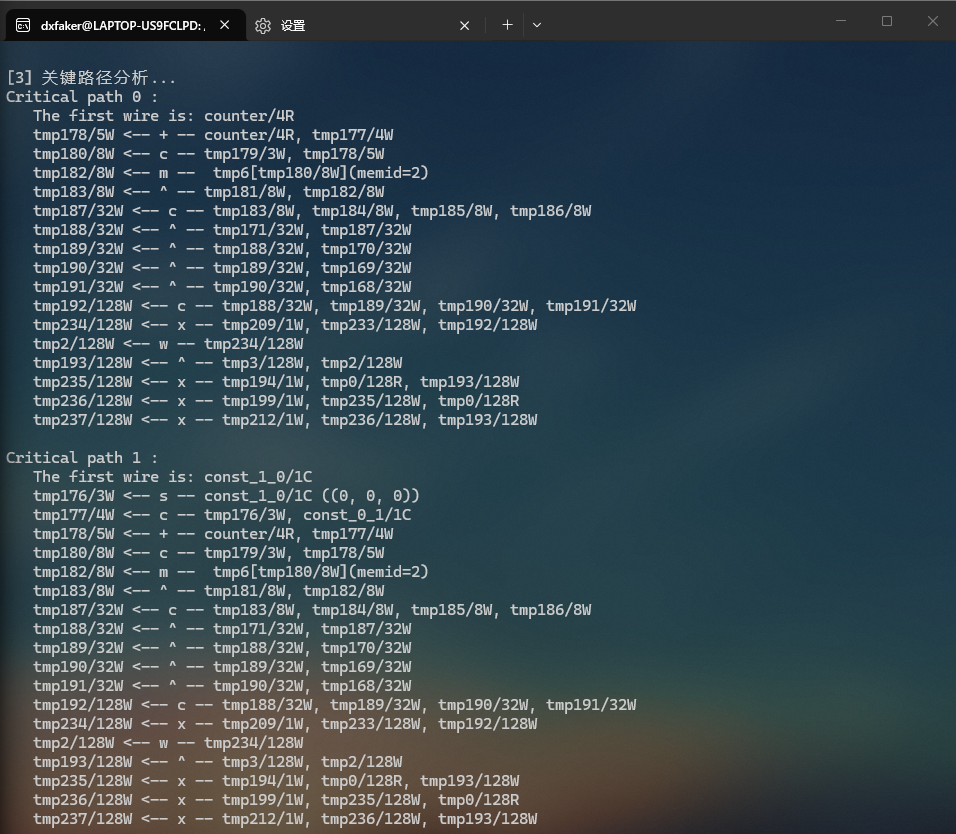
Task: Click the terminal icon on the dxfaker tab
Action: coord(23,26)
